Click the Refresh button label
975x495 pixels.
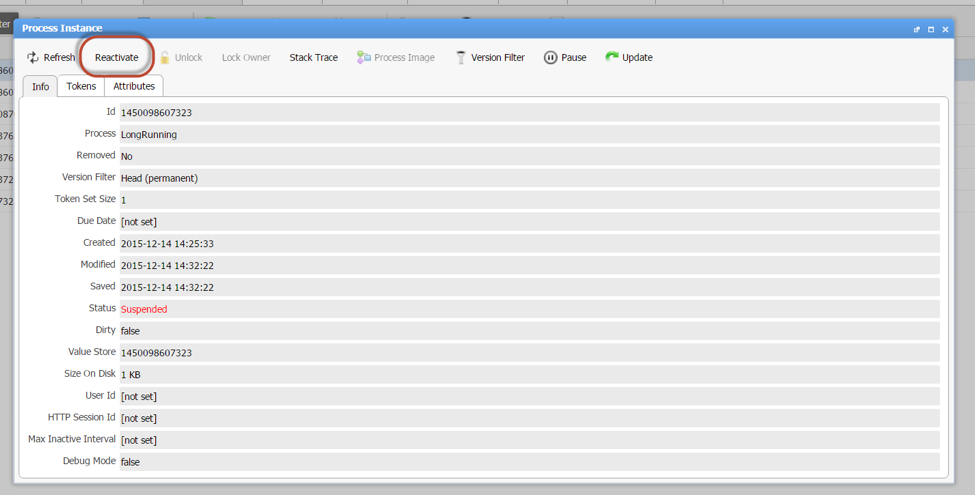59,57
